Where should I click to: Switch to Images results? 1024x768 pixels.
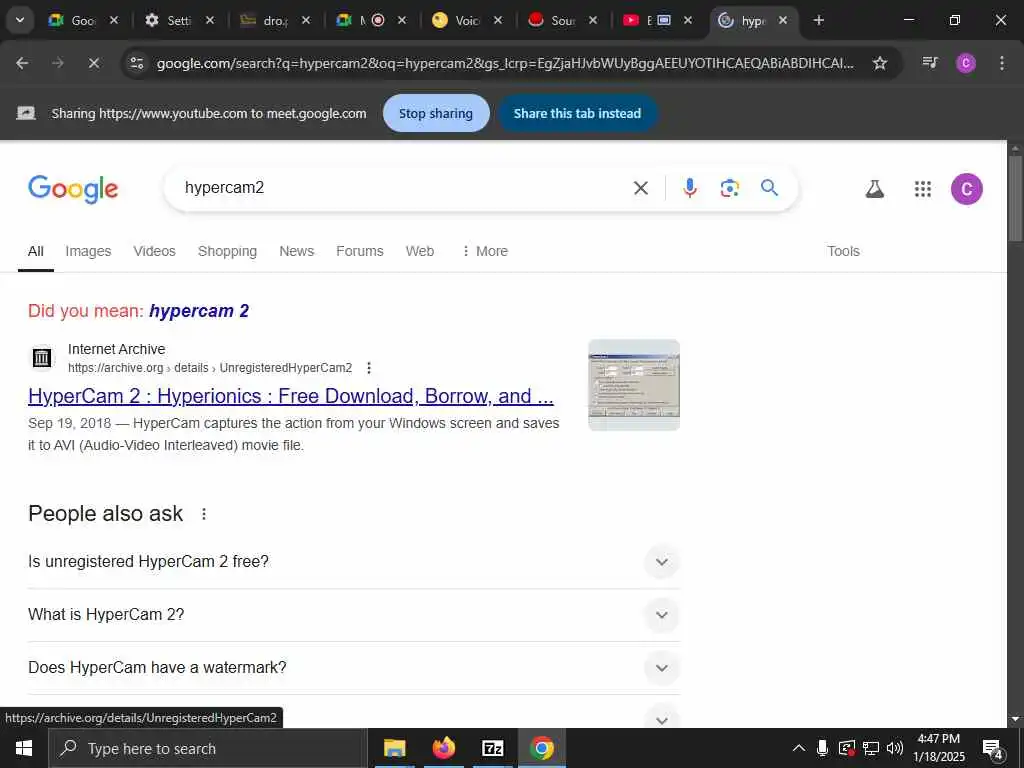click(88, 251)
